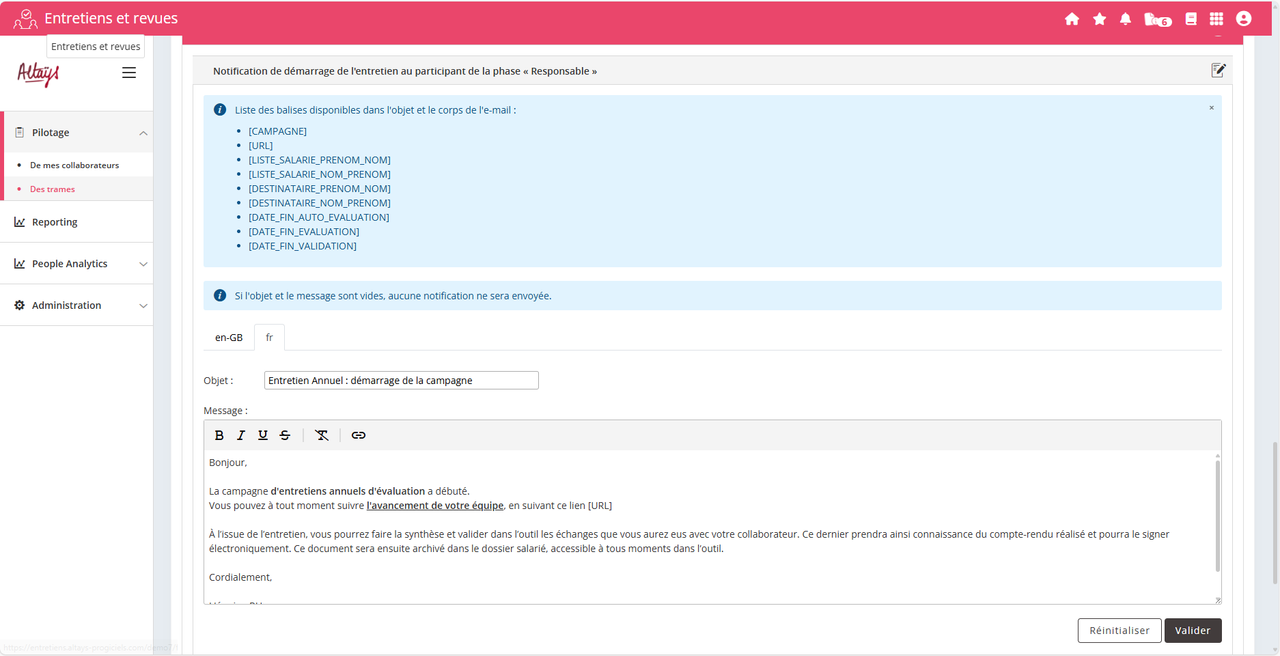The image size is (1280, 656).
Task: Open favorites star icon
Action: (1099, 19)
